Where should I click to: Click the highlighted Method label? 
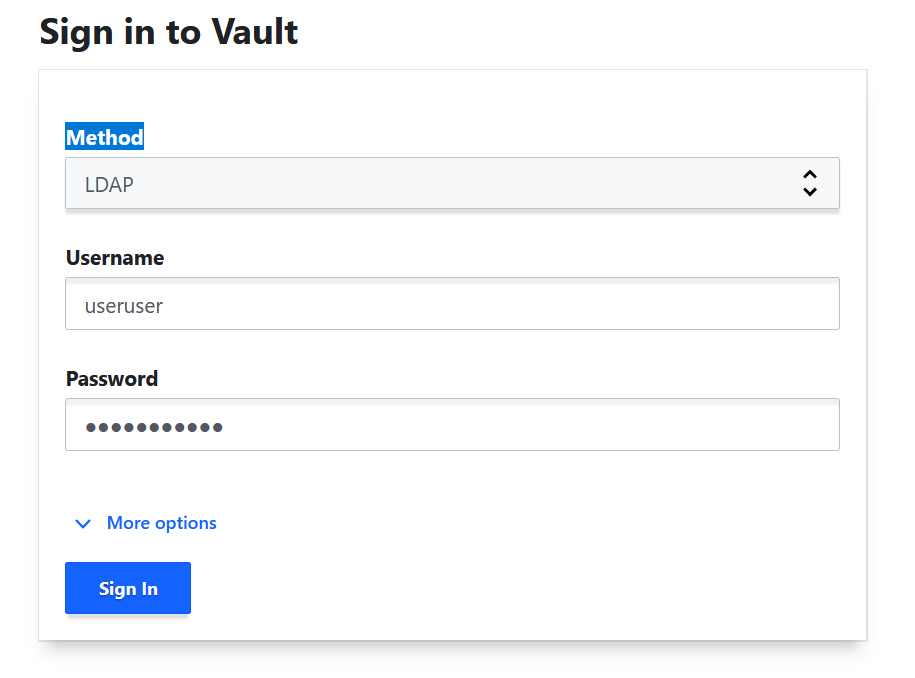pos(105,137)
